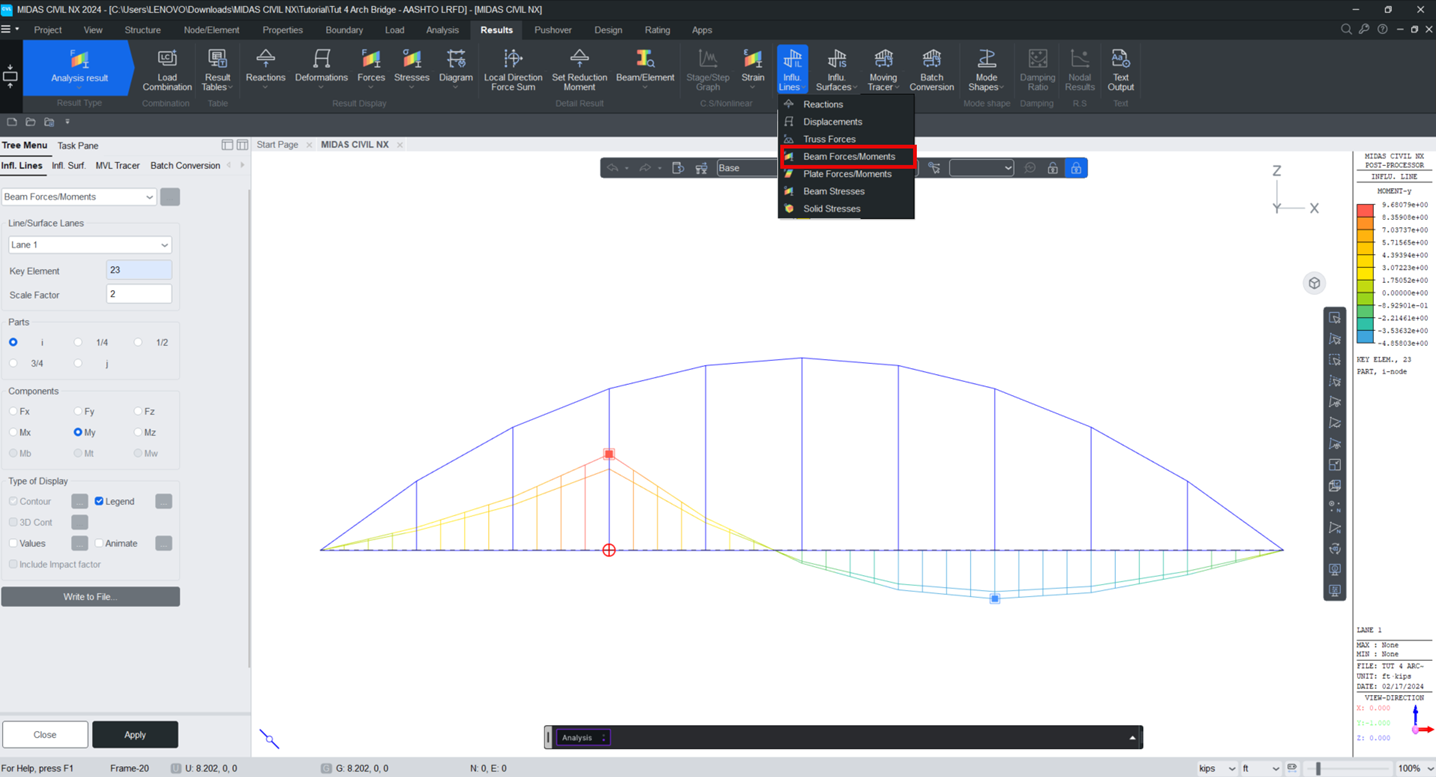Click the undo arrow in the view toolbar
1436x777 pixels.
coord(612,168)
